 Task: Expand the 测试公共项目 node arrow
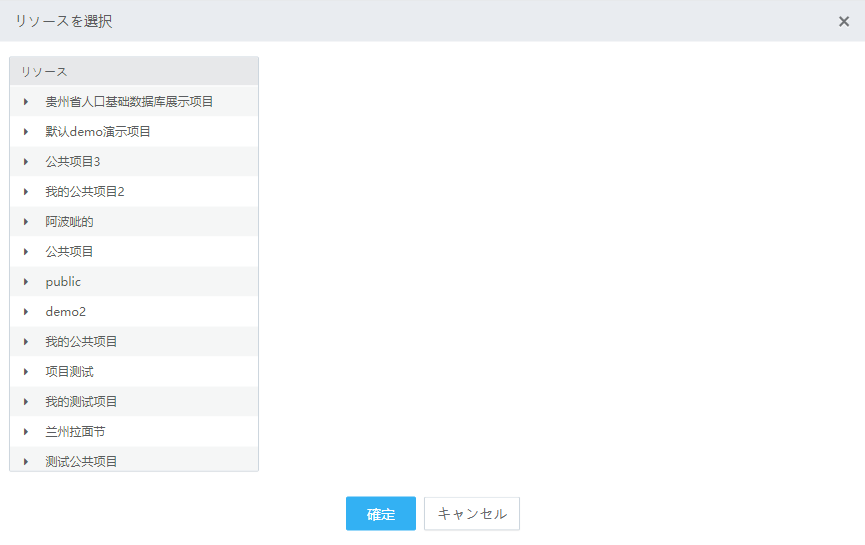[26, 462]
